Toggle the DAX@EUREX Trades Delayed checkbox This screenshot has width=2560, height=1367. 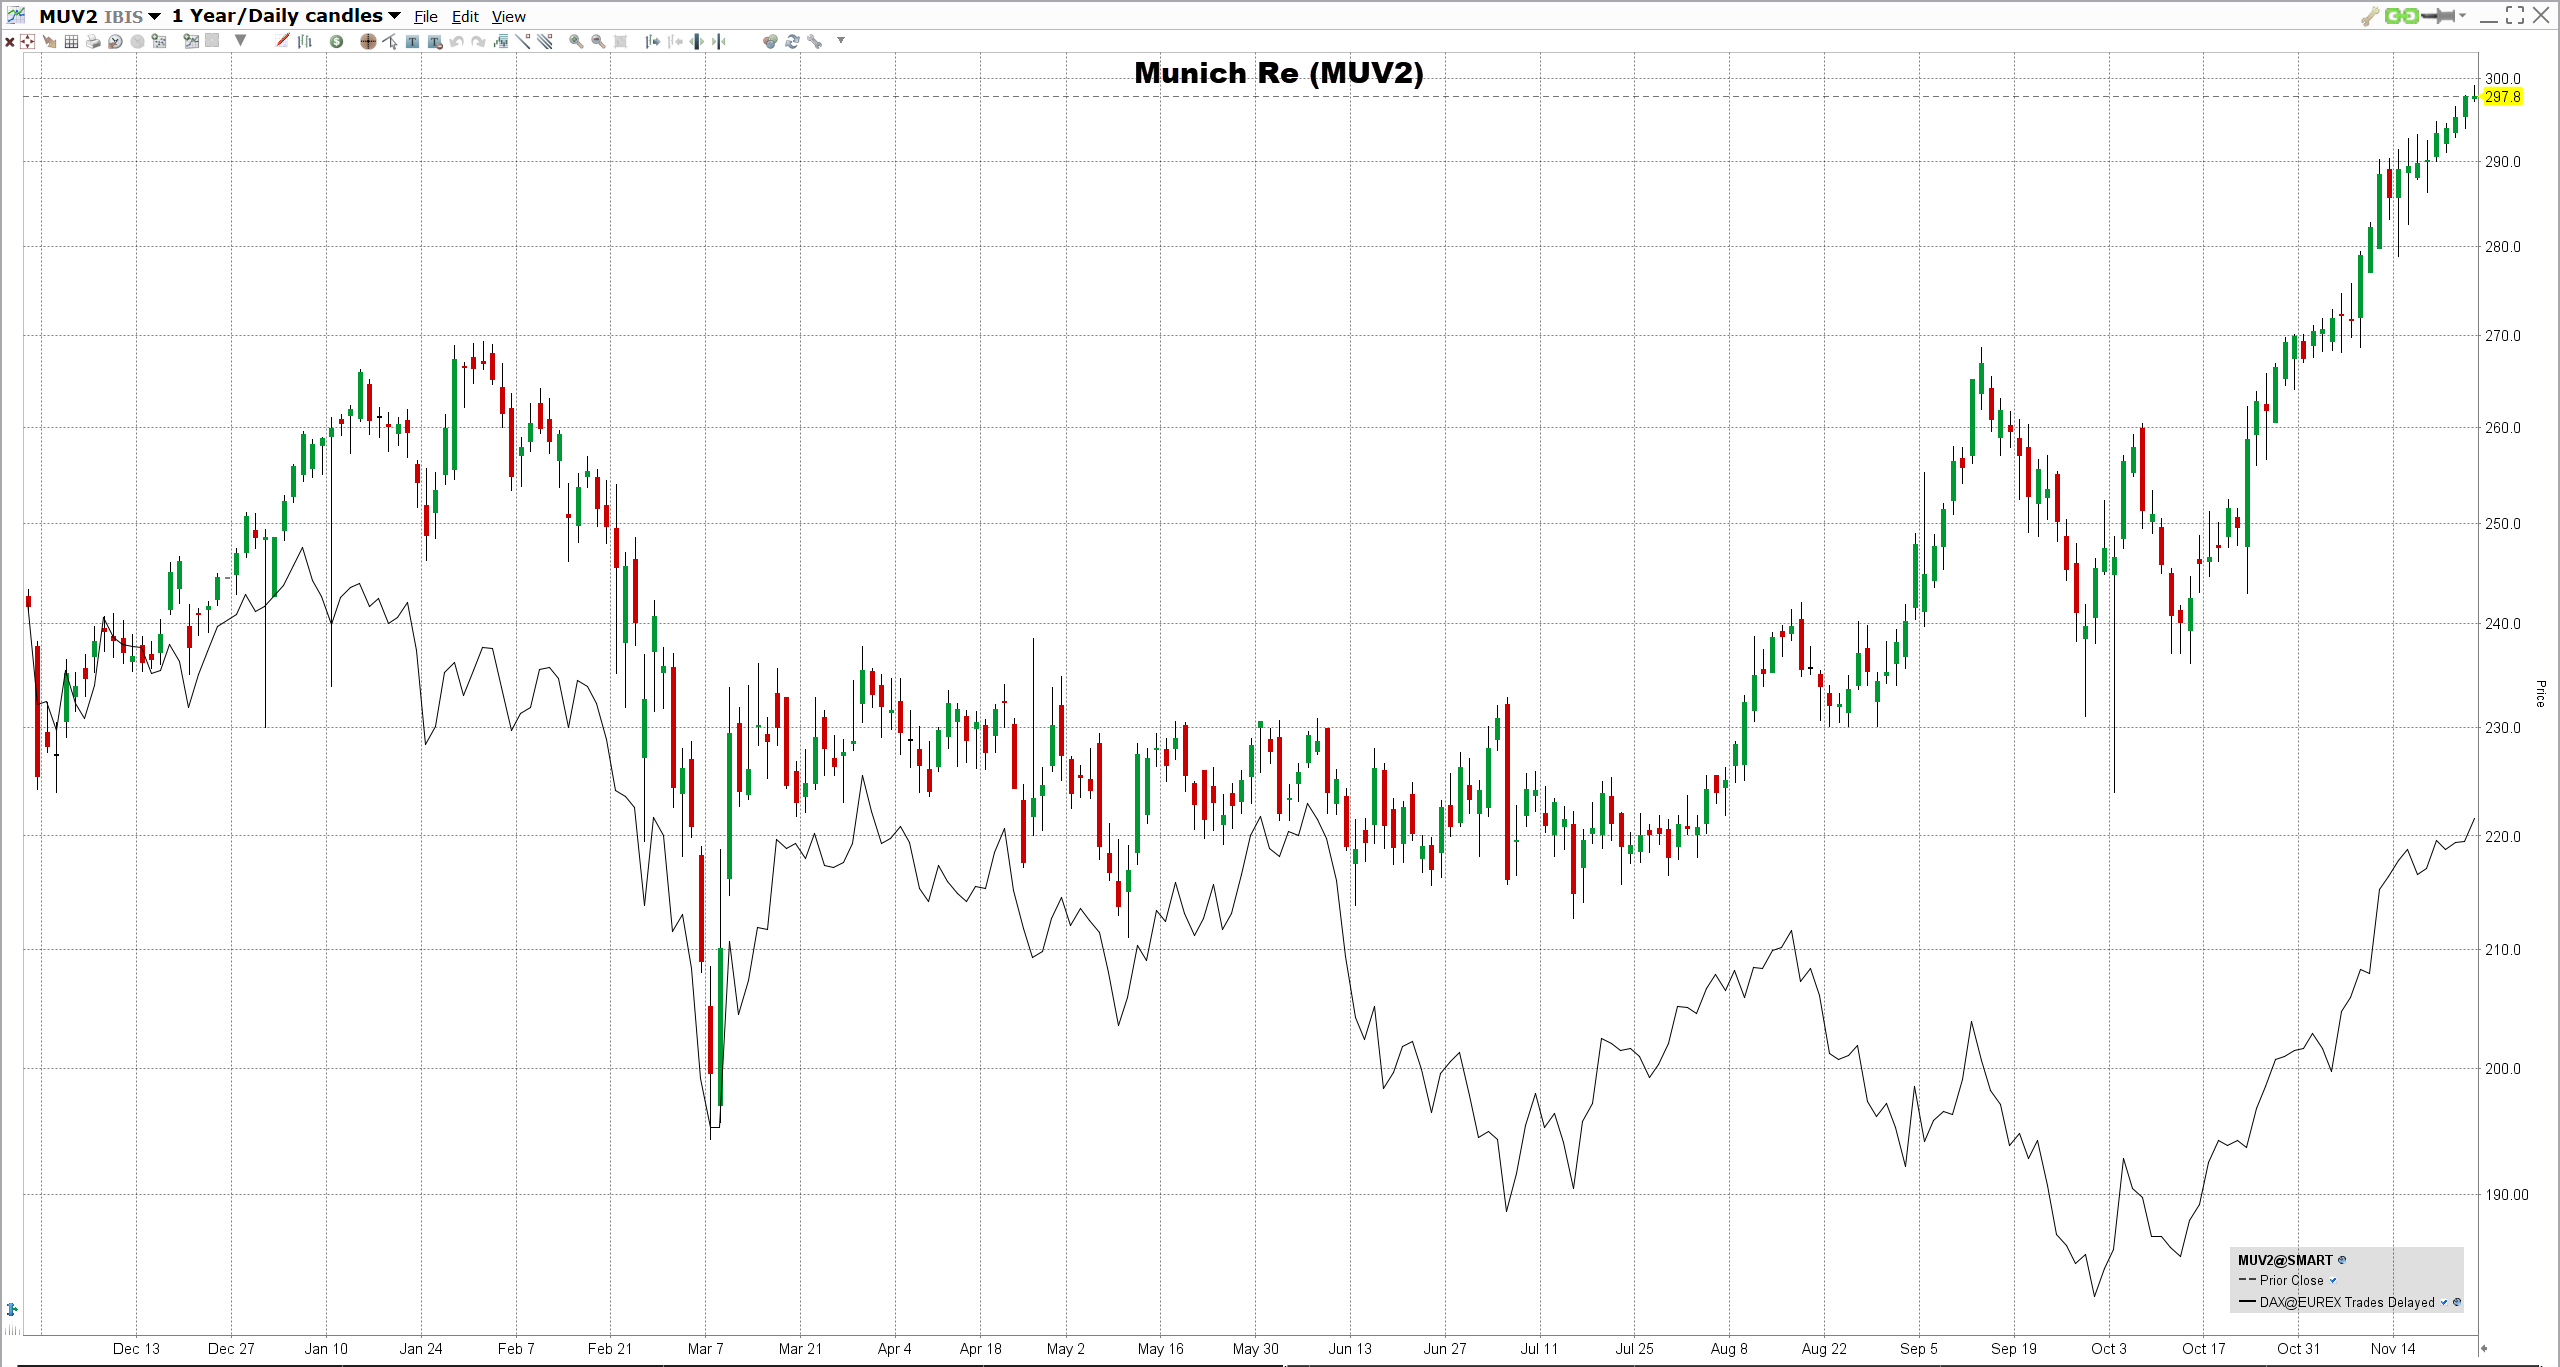tap(2444, 1302)
